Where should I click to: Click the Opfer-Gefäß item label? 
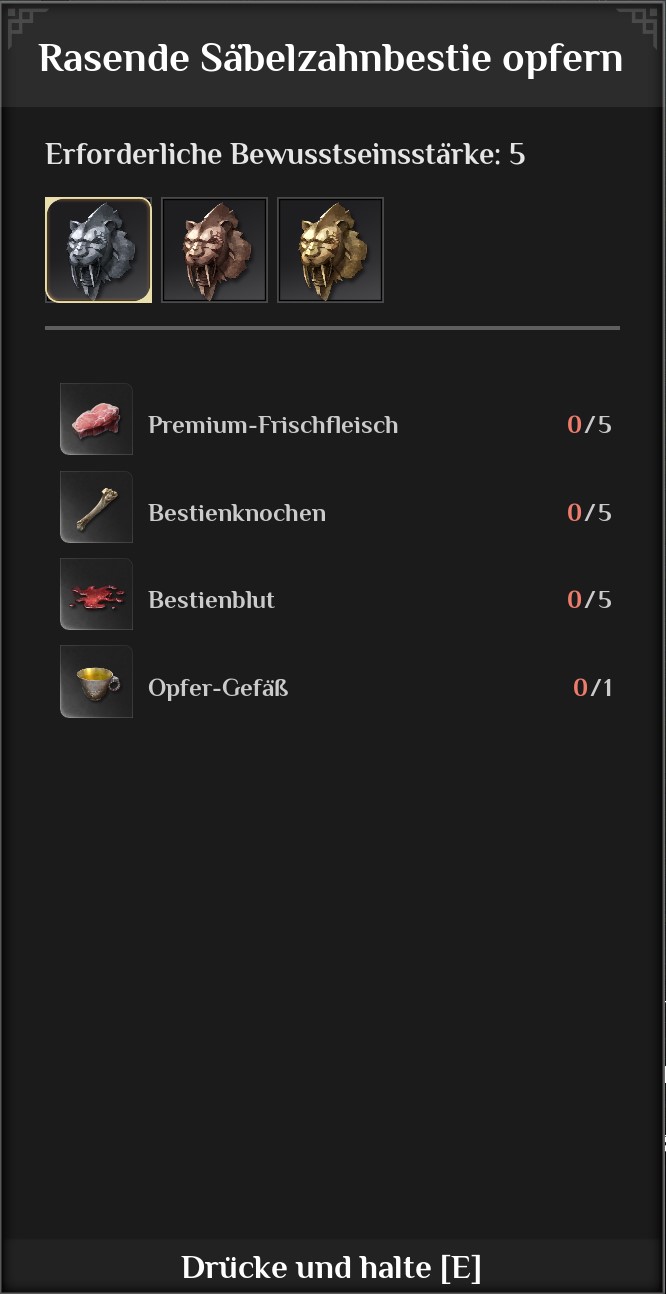pos(218,688)
